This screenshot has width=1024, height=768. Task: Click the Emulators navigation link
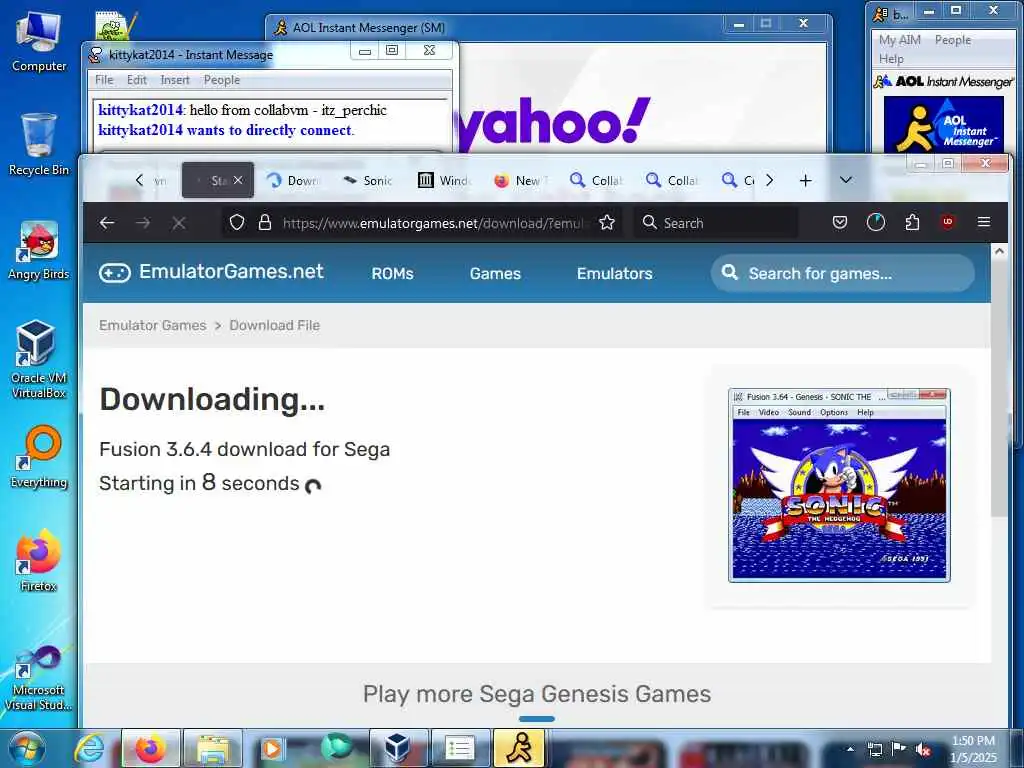pos(615,274)
